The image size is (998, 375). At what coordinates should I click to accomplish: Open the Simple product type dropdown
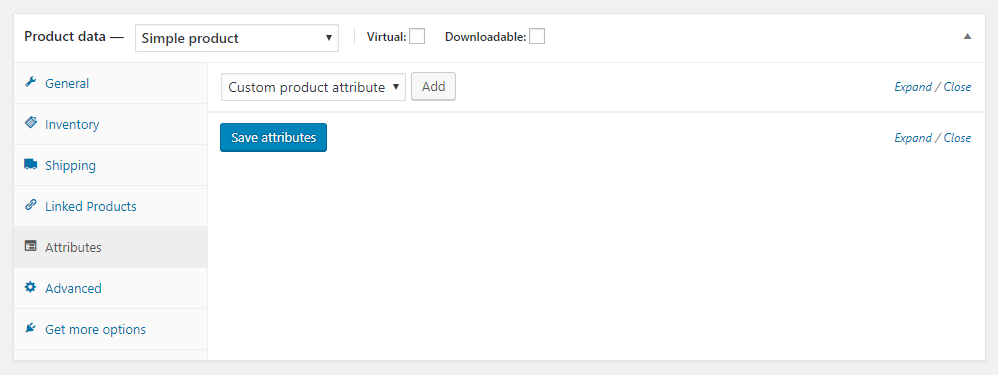click(x=237, y=38)
